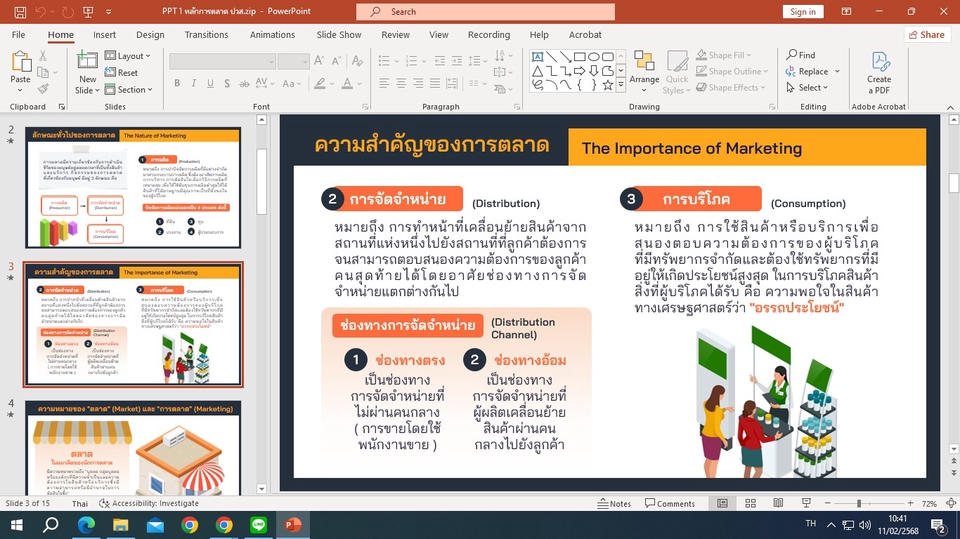The height and width of the screenshot is (539, 960).
Task: Toggle Strikethrough formatting
Action: click(244, 83)
